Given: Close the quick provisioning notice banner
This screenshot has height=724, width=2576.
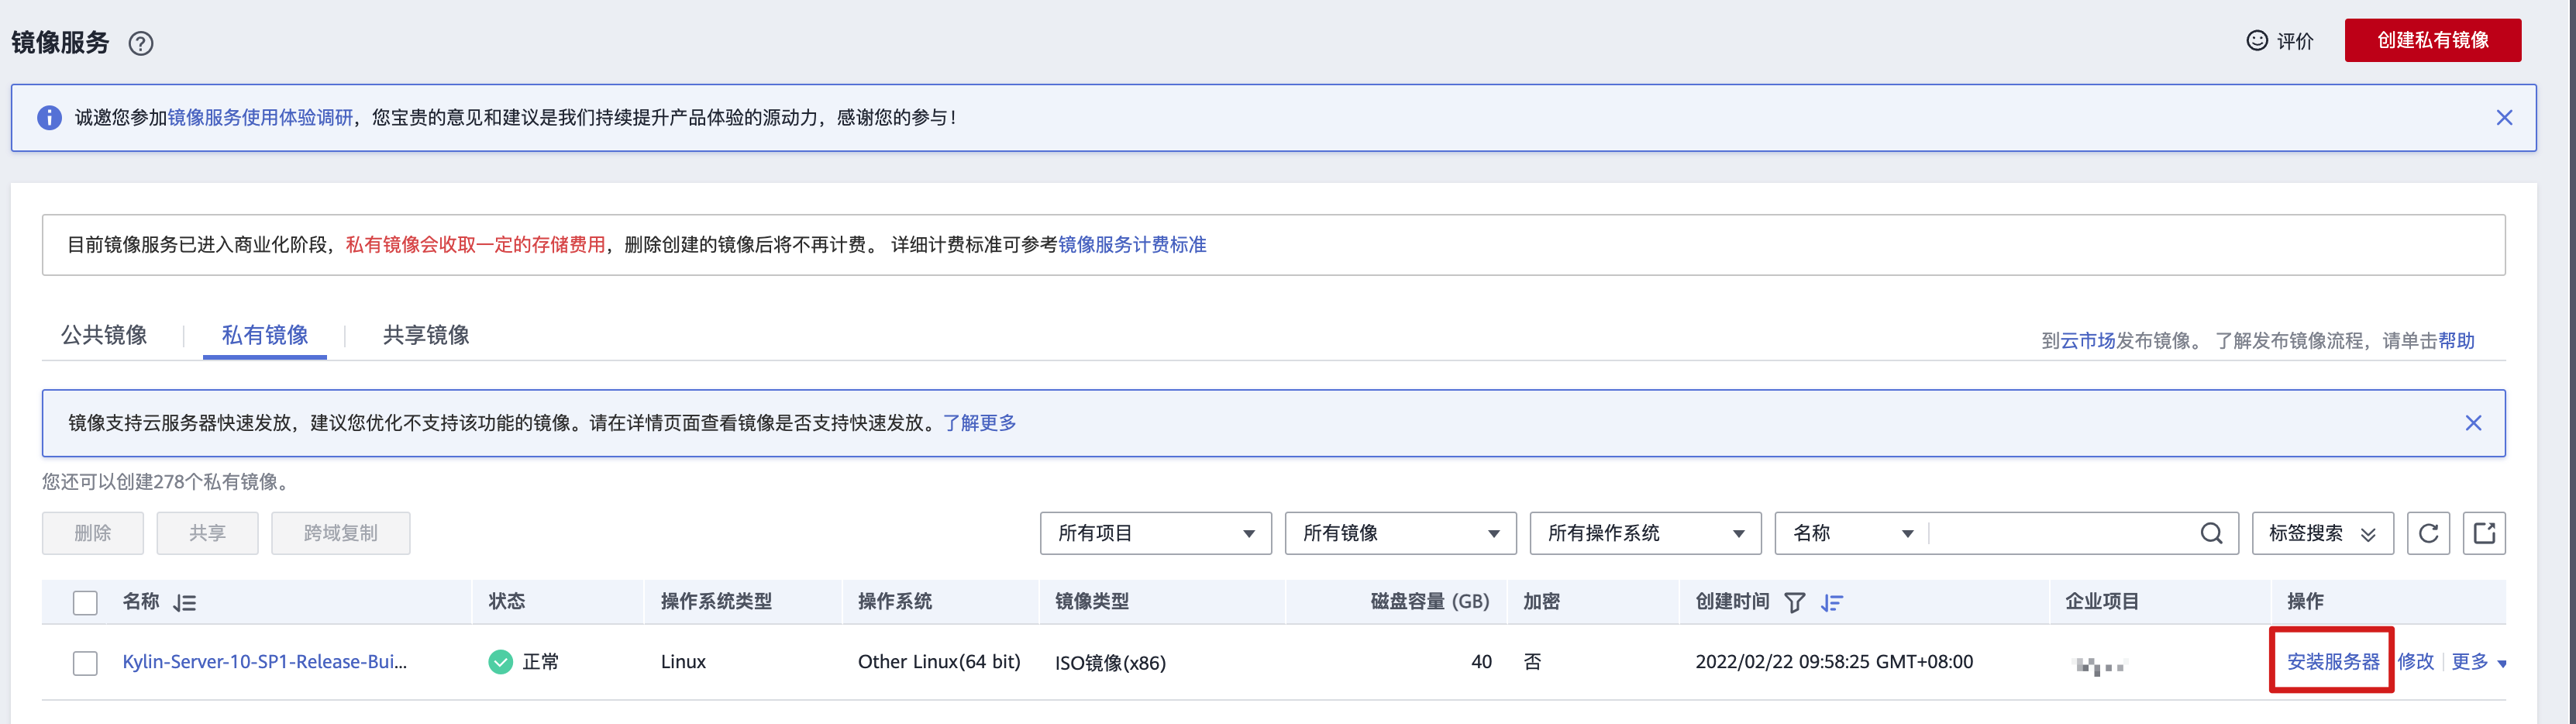Looking at the screenshot, I should 2472,423.
